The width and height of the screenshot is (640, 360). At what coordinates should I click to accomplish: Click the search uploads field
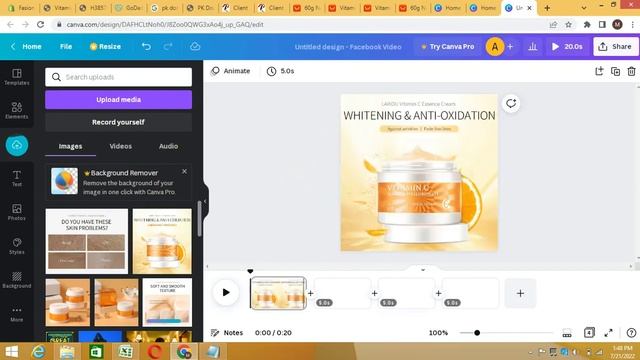pyautogui.click(x=118, y=77)
